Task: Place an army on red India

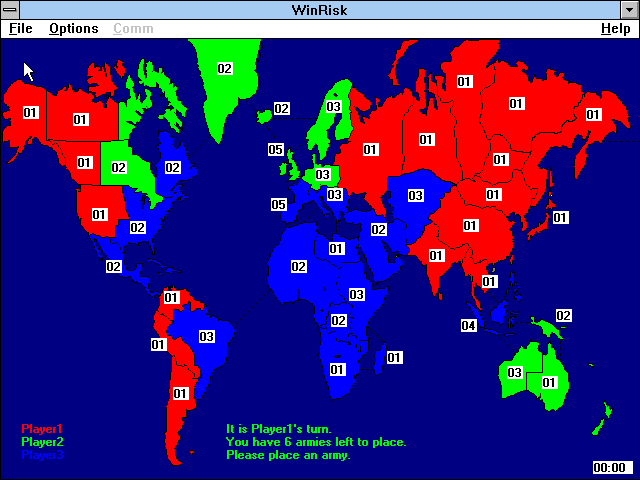Action: tap(436, 256)
